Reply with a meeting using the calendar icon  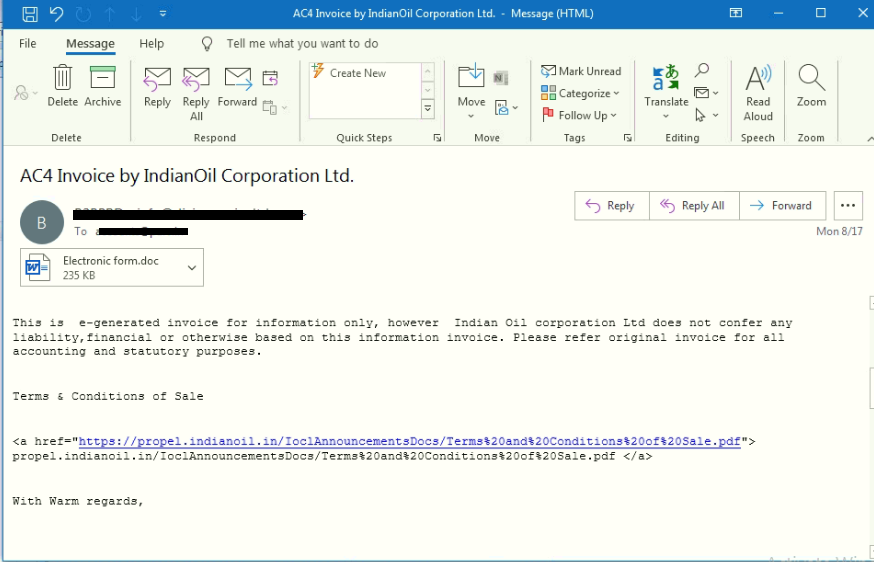pos(270,79)
